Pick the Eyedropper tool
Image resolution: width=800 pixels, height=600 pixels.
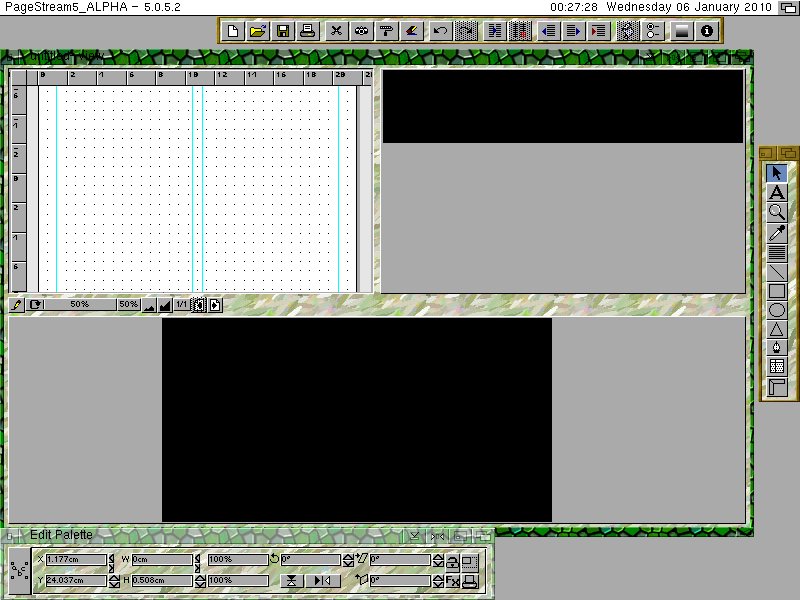[x=776, y=232]
